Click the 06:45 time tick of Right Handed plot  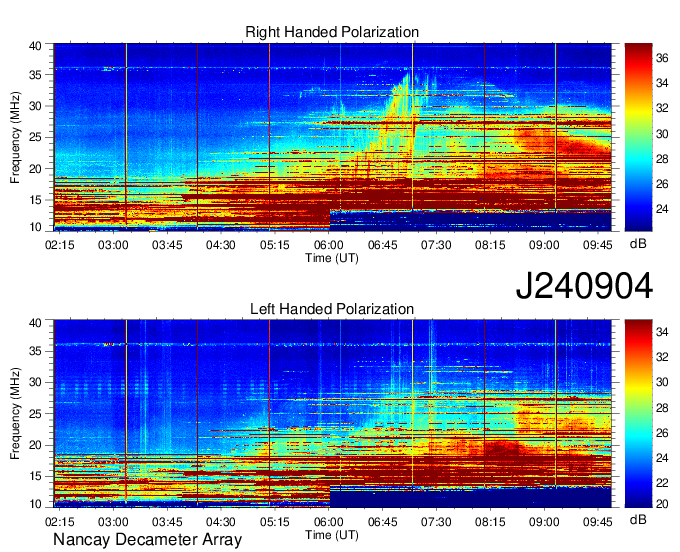tap(382, 245)
